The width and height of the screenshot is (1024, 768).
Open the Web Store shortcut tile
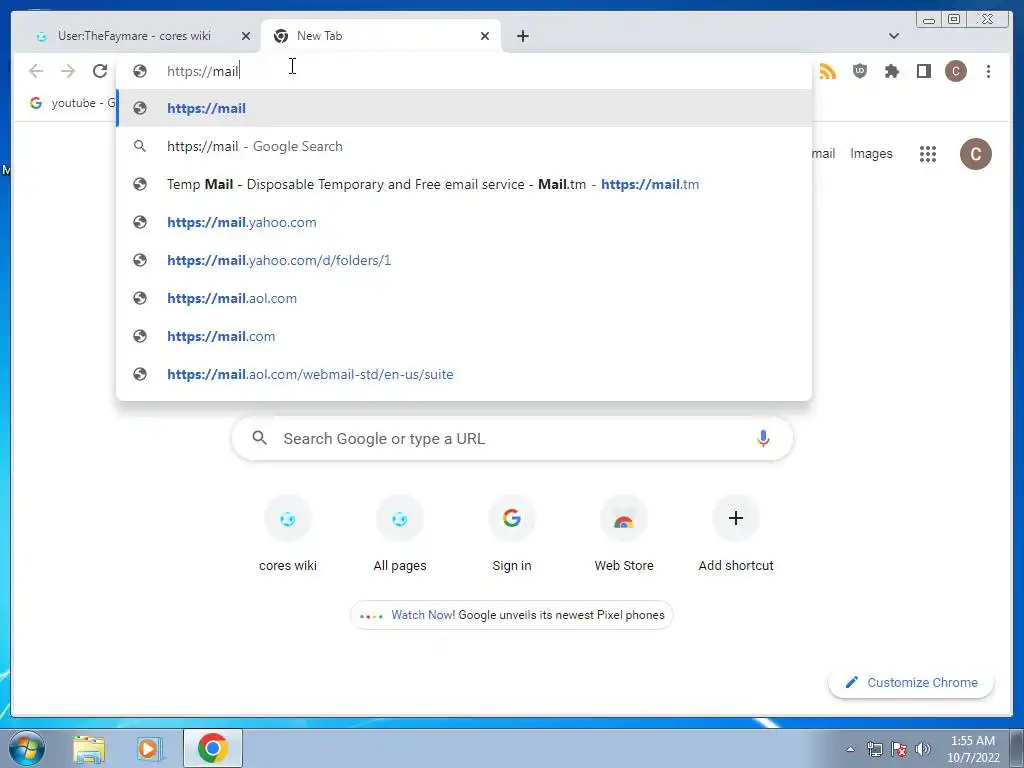624,534
